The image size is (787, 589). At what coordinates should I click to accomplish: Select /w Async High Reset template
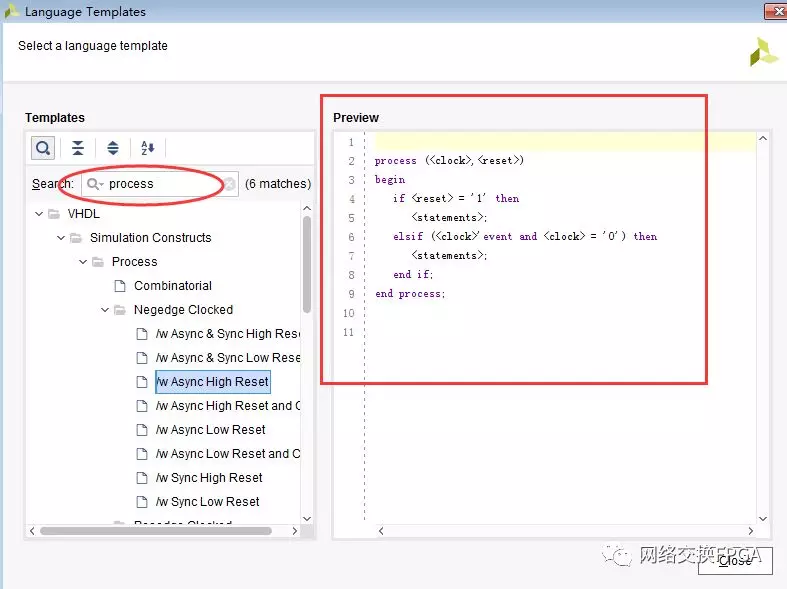point(213,382)
